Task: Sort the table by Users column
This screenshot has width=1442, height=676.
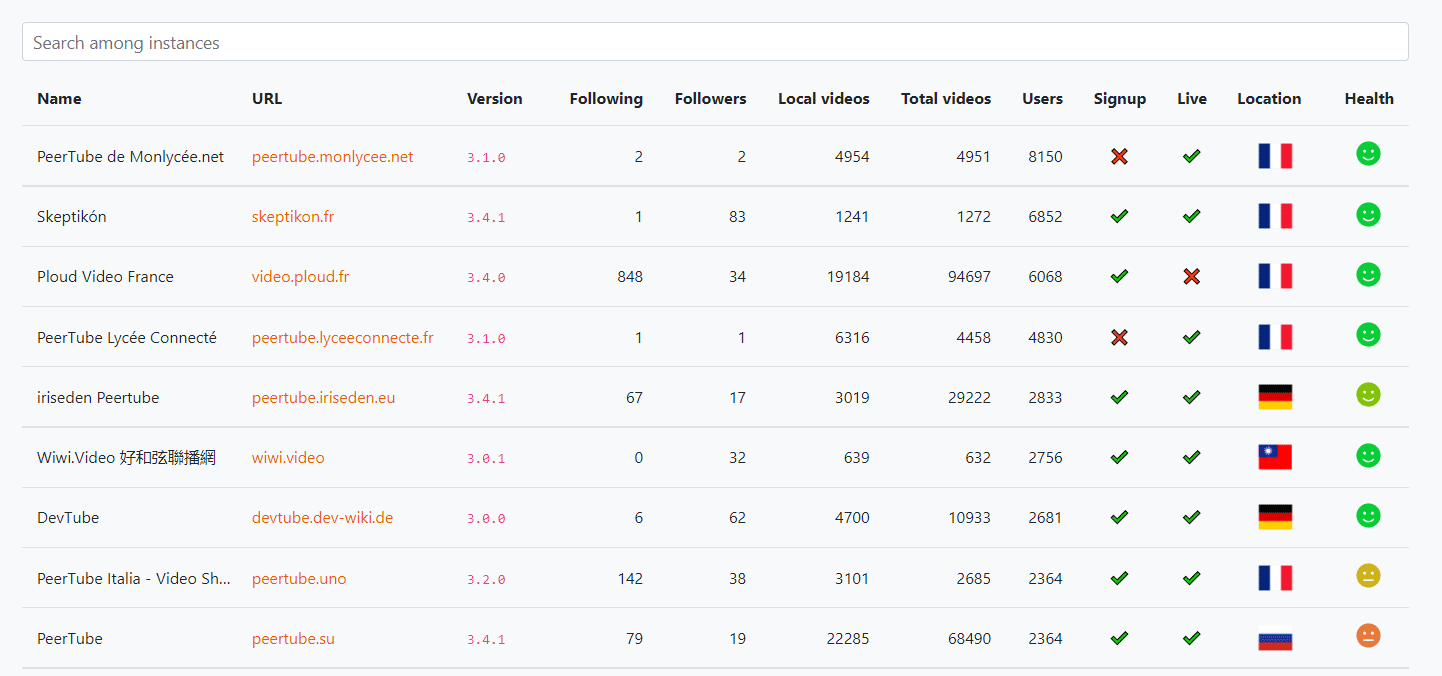Action: (x=1042, y=98)
